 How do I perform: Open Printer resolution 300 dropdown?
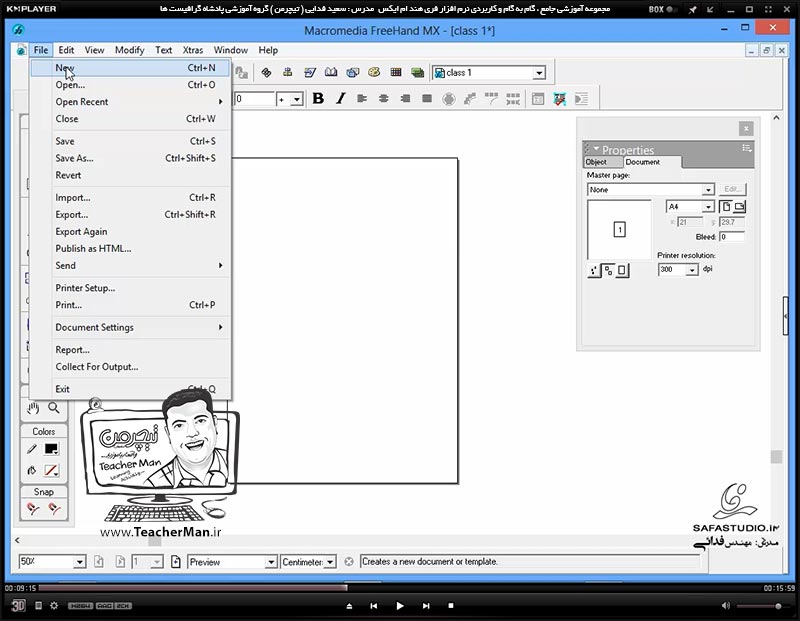coord(692,269)
